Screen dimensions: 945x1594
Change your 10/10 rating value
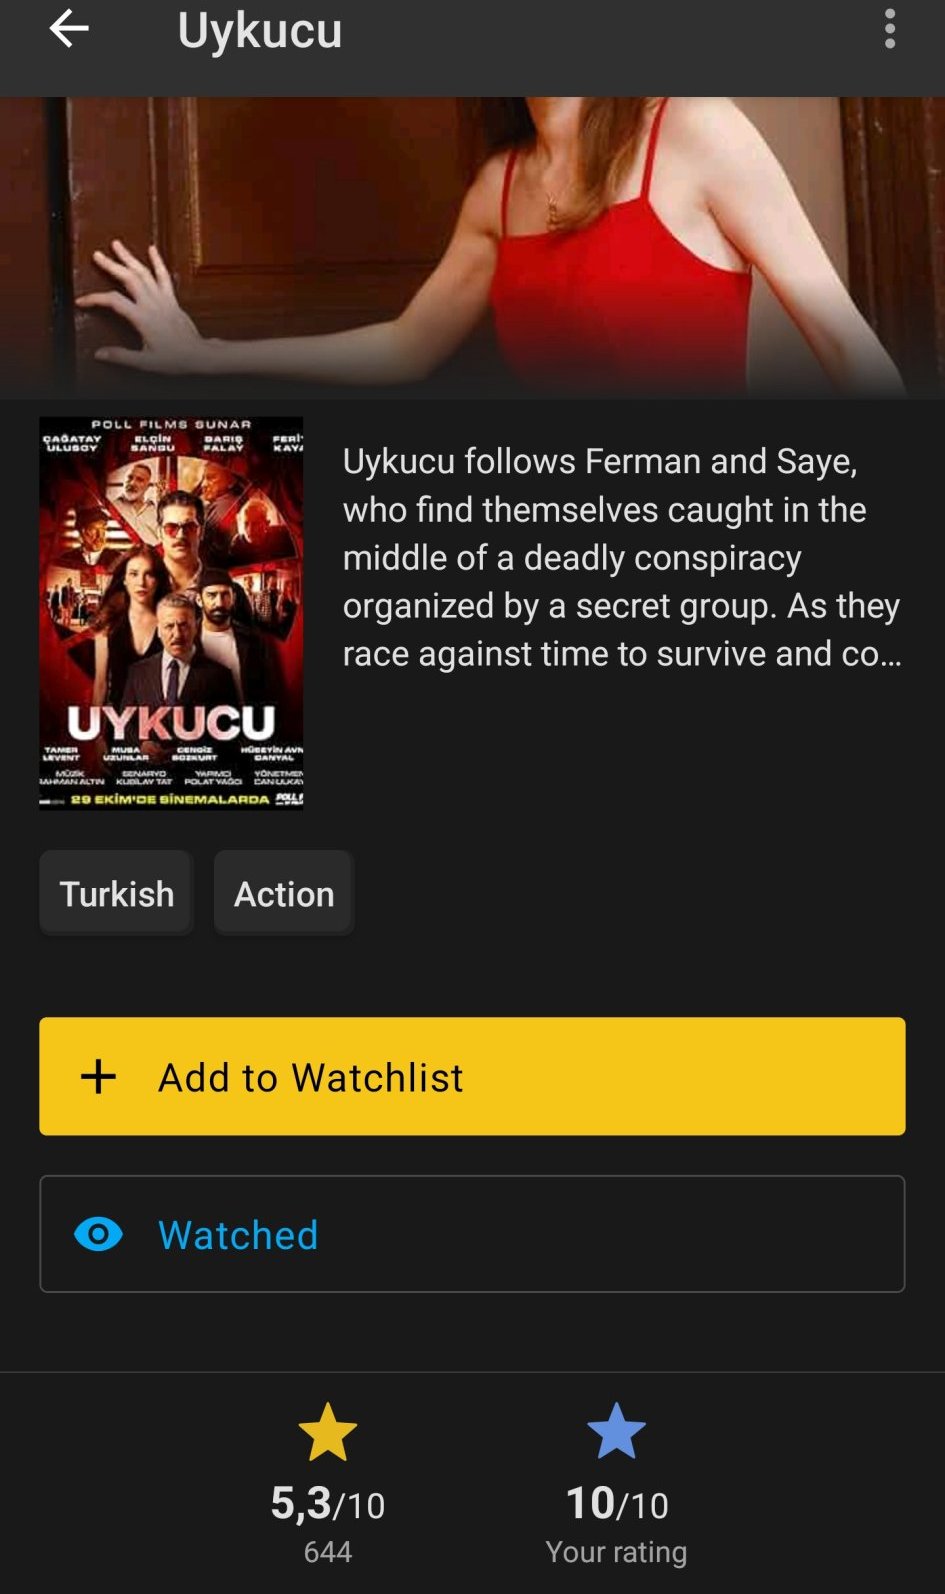click(616, 1503)
